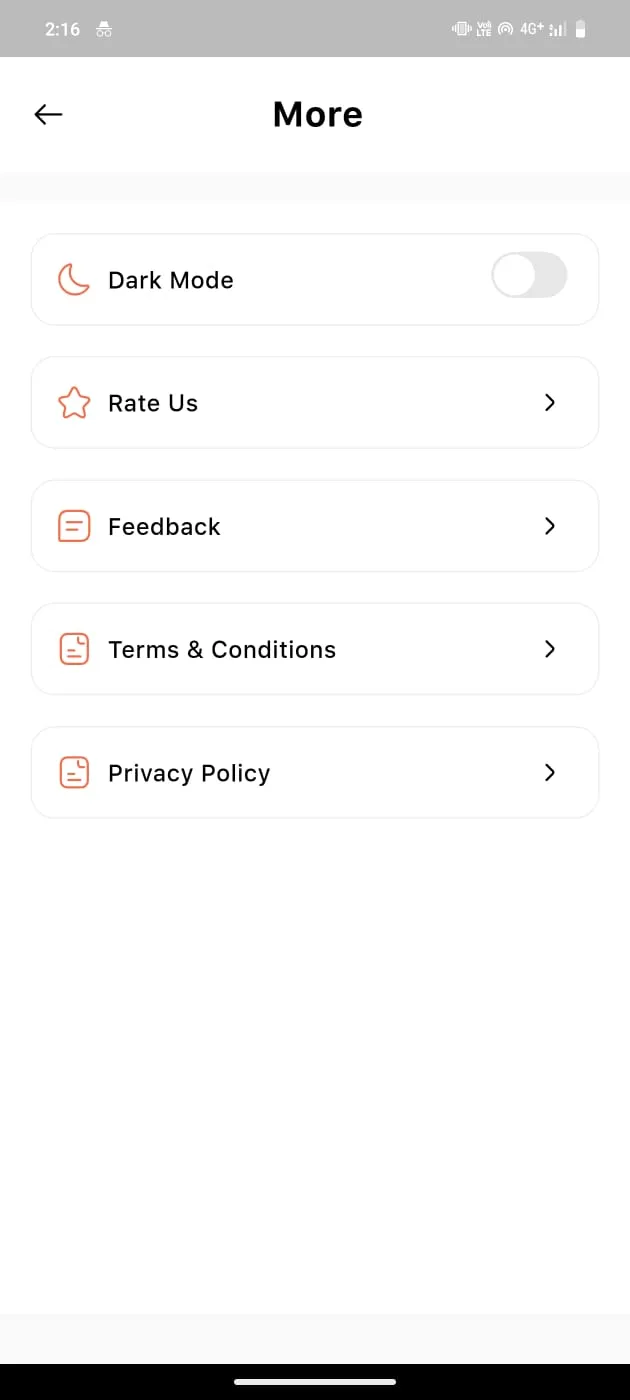The height and width of the screenshot is (1400, 630).
Task: Click the Feedback note icon
Action: (74, 526)
